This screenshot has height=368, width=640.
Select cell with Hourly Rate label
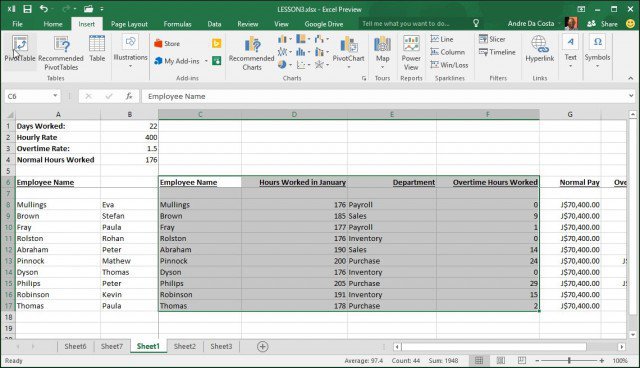coord(58,137)
